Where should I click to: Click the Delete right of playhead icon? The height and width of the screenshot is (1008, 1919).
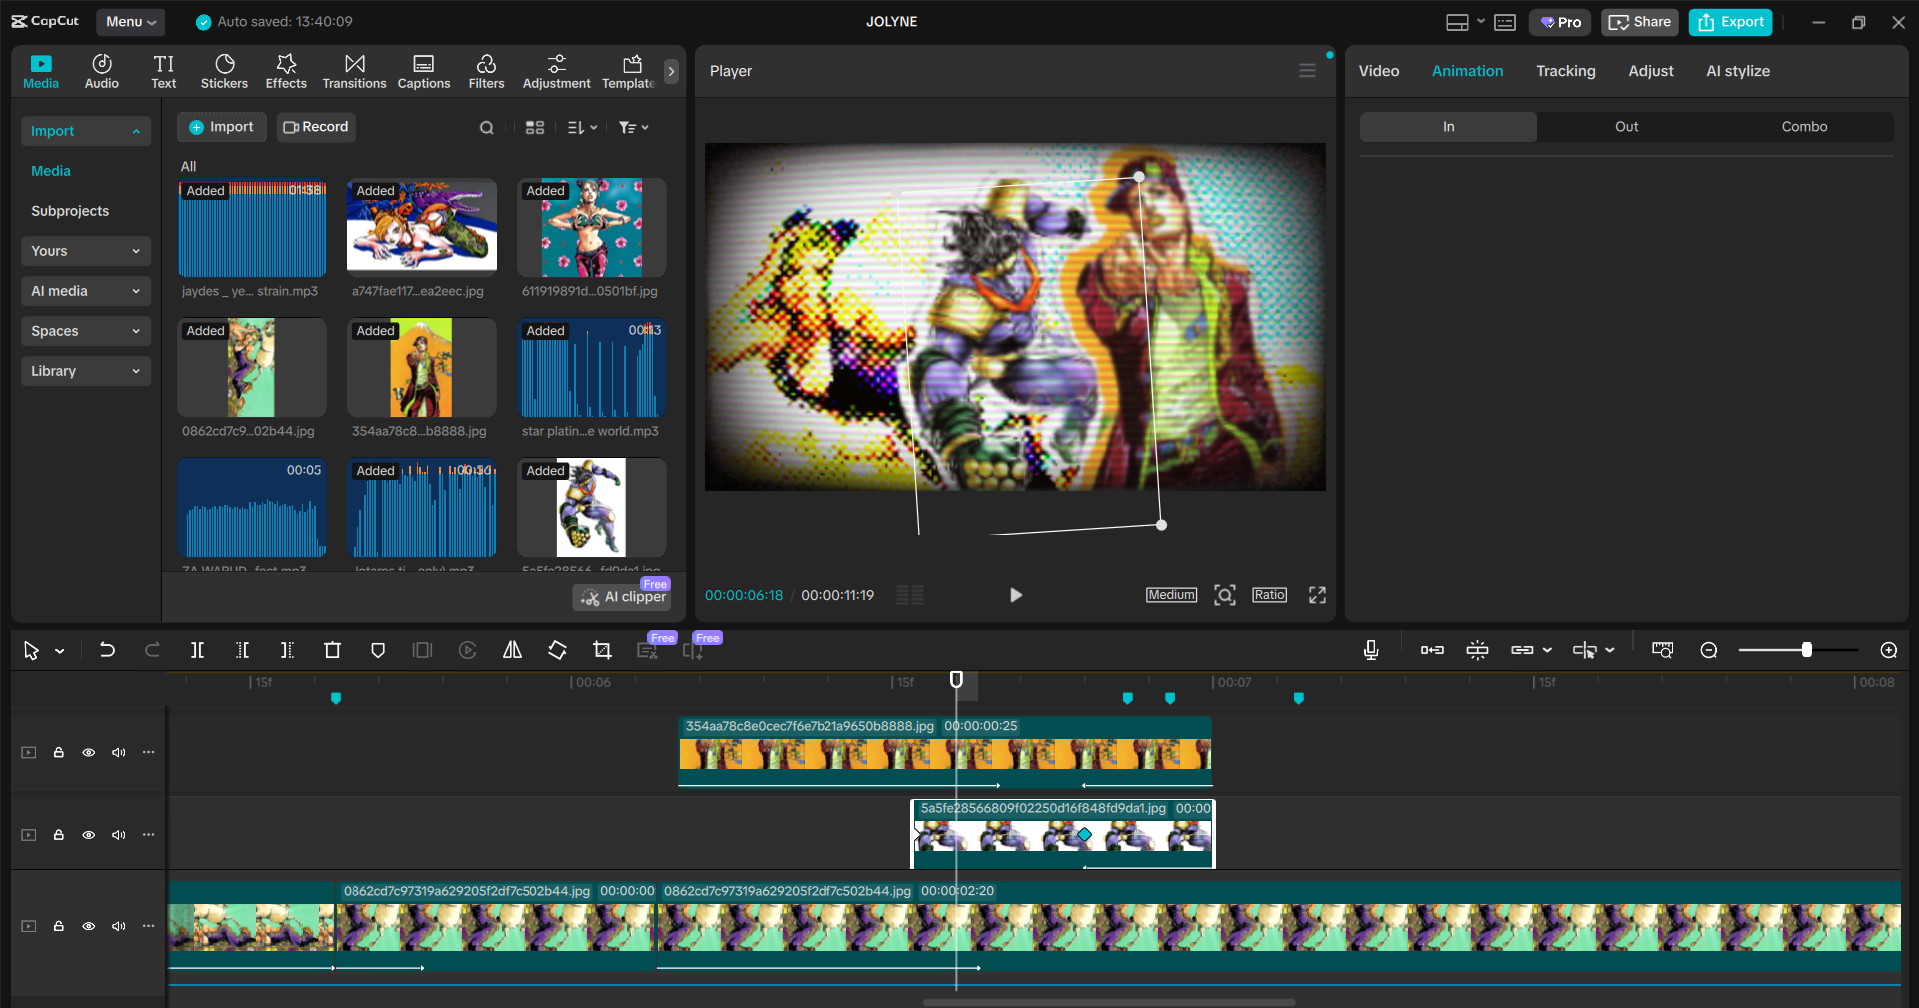tap(287, 650)
